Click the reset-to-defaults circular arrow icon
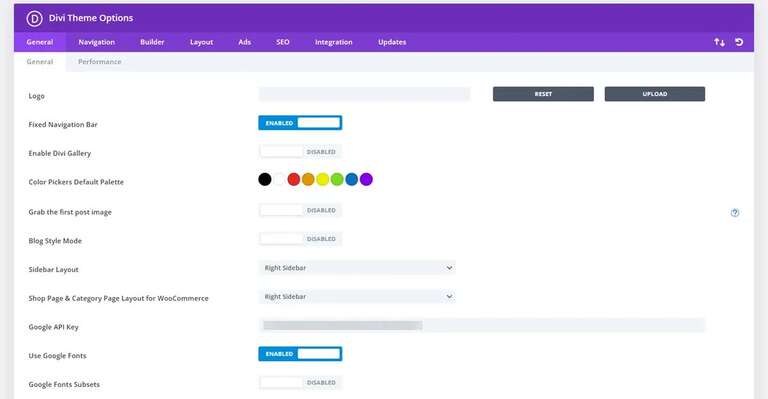Image resolution: width=768 pixels, height=399 pixels. coord(739,42)
